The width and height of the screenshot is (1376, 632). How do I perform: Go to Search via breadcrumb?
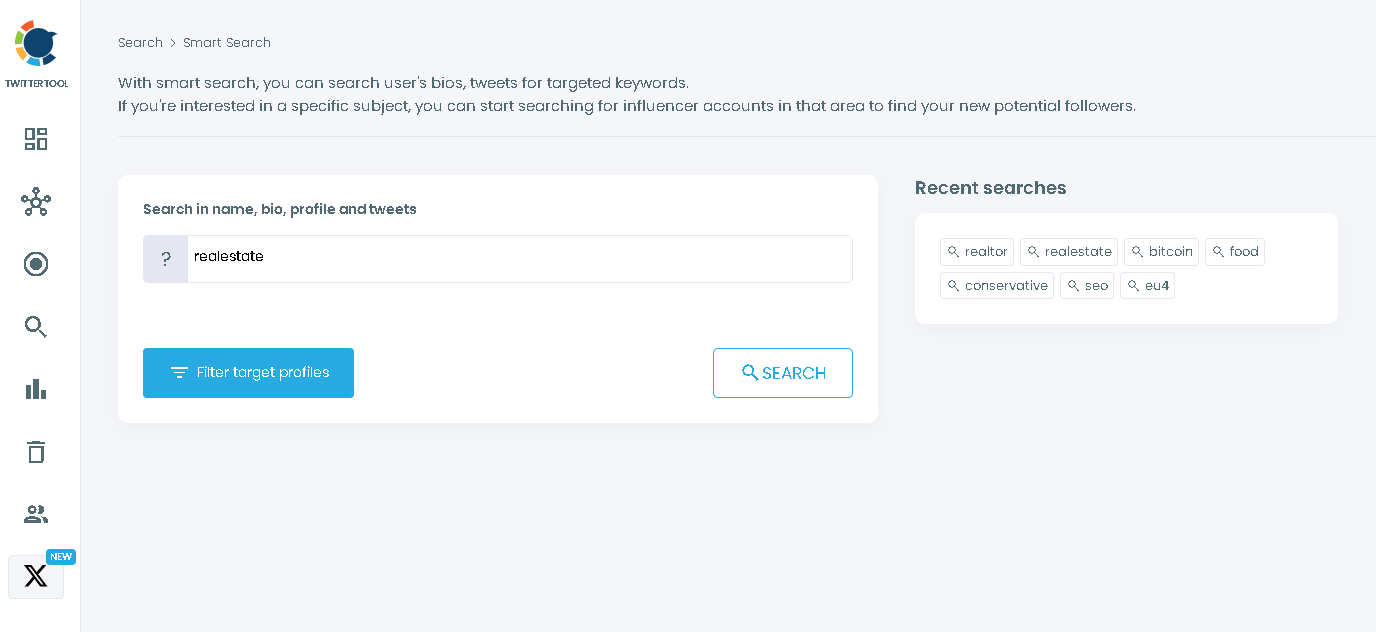click(x=140, y=42)
